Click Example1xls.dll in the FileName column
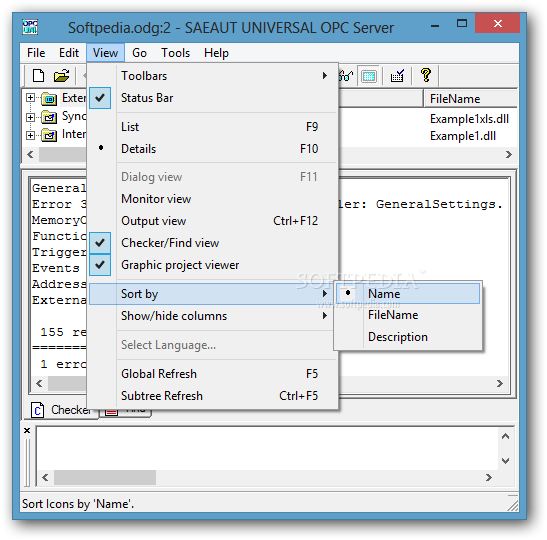The width and height of the screenshot is (547, 540). tap(469, 119)
